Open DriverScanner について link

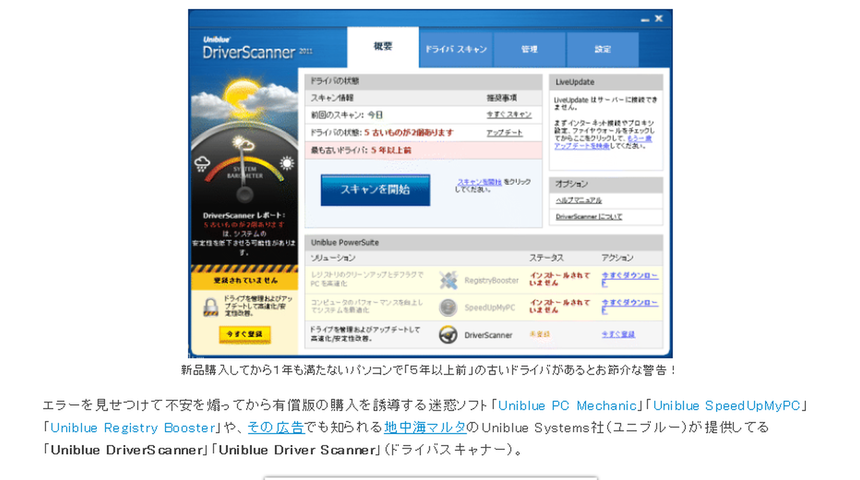tap(589, 217)
